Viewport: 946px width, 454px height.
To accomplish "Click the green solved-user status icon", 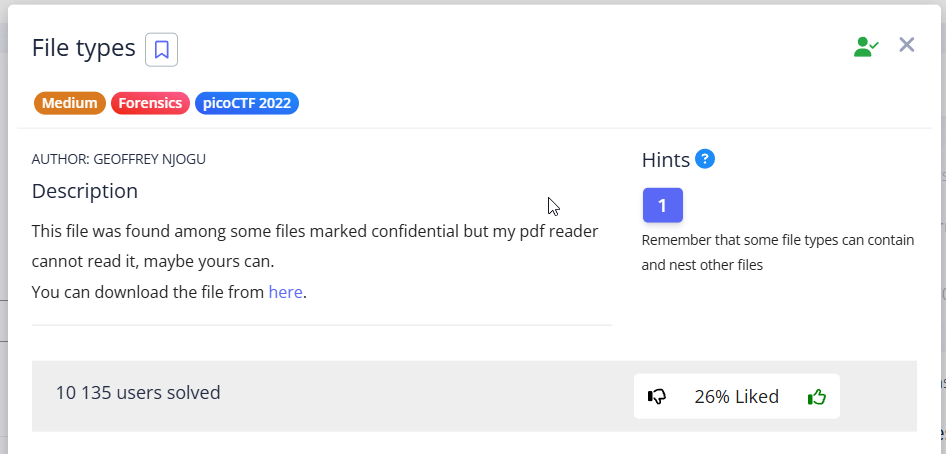I will click(x=865, y=46).
